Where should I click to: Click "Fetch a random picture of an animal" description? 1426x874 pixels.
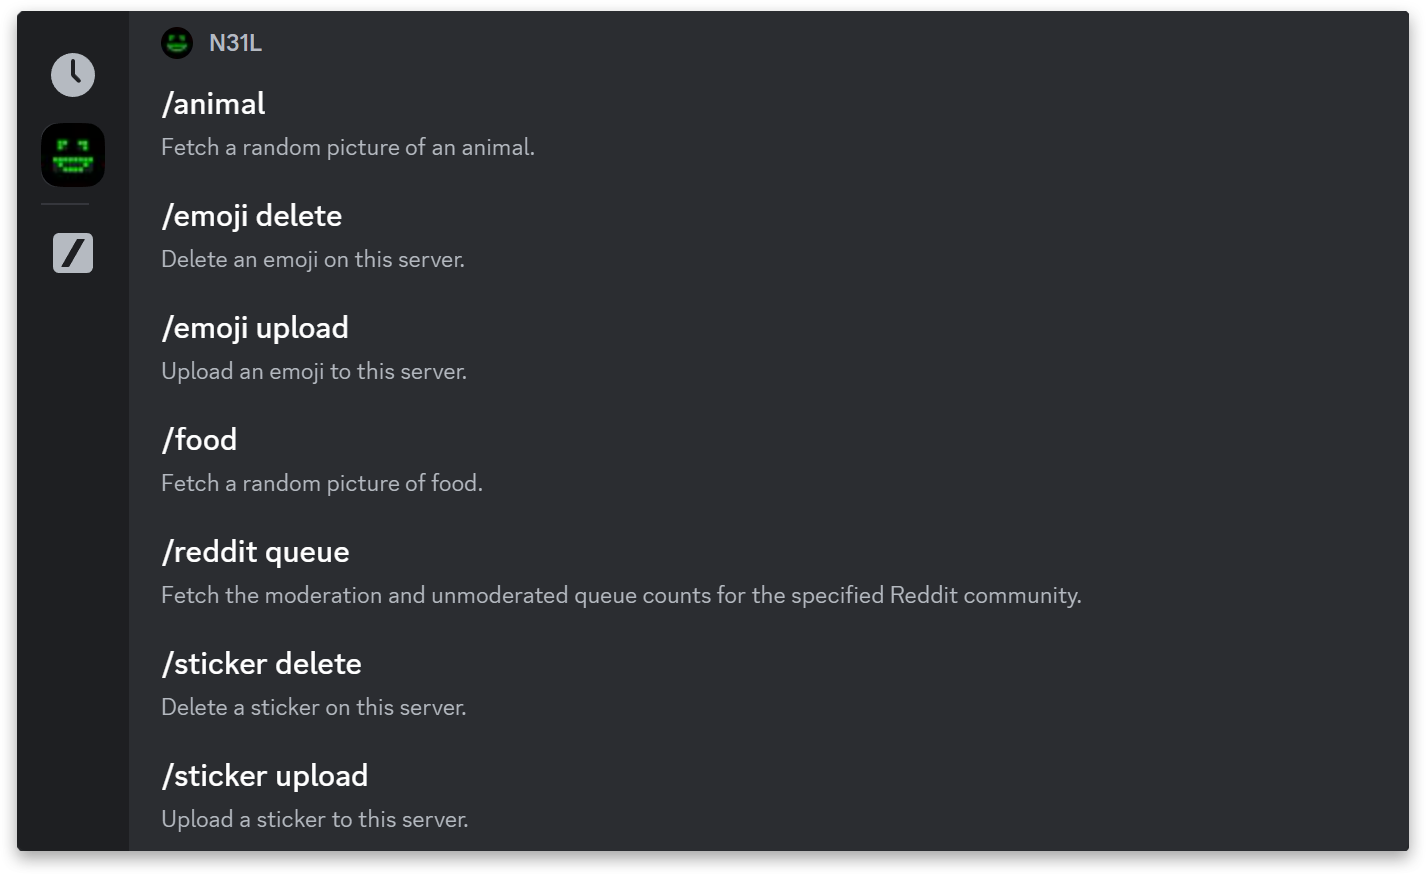(x=348, y=147)
